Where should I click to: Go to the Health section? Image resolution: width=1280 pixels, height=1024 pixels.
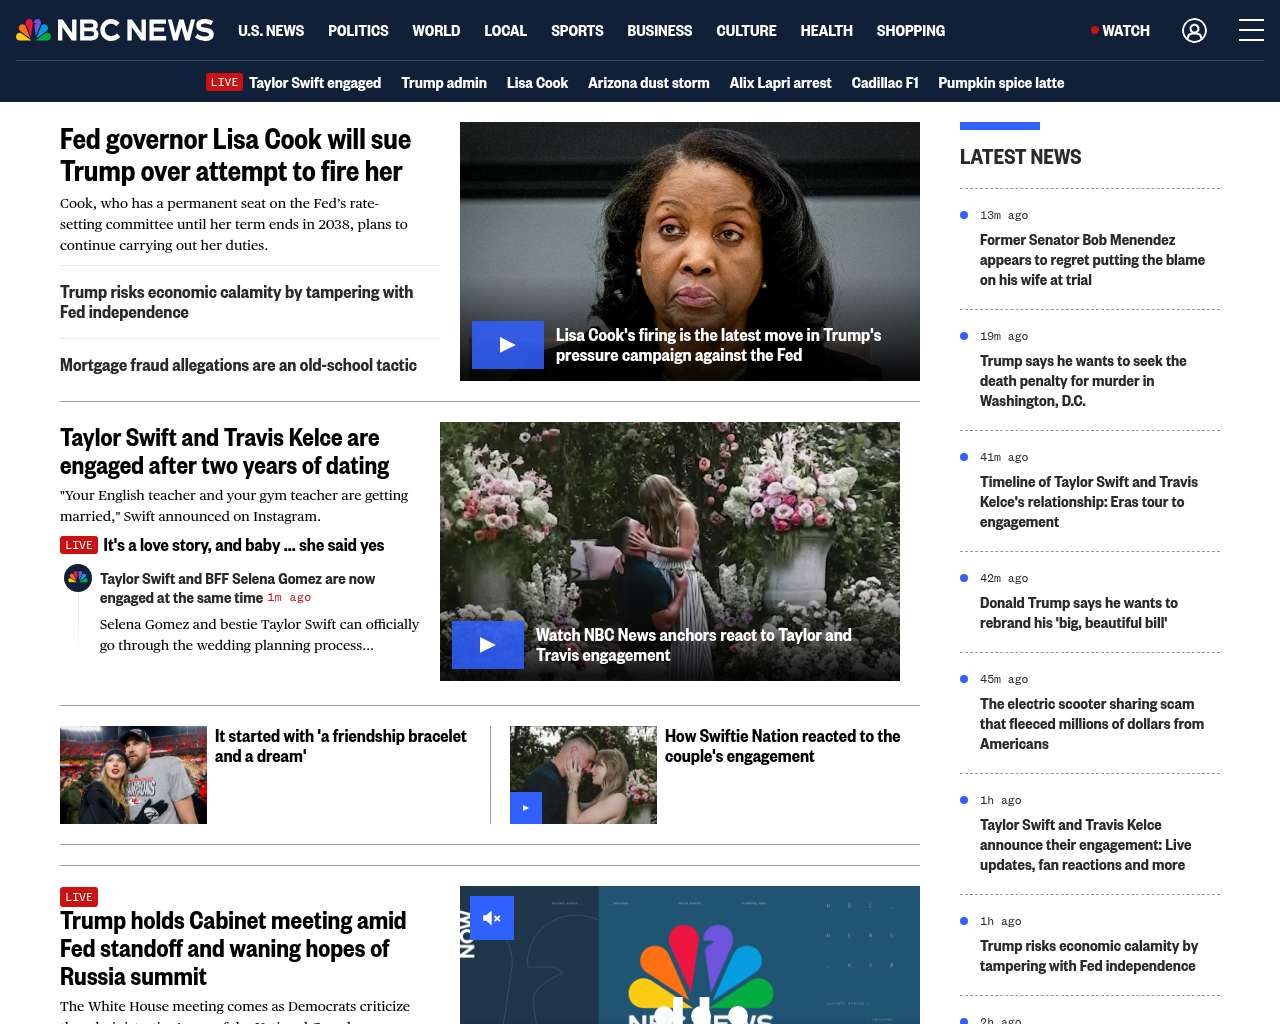826,31
